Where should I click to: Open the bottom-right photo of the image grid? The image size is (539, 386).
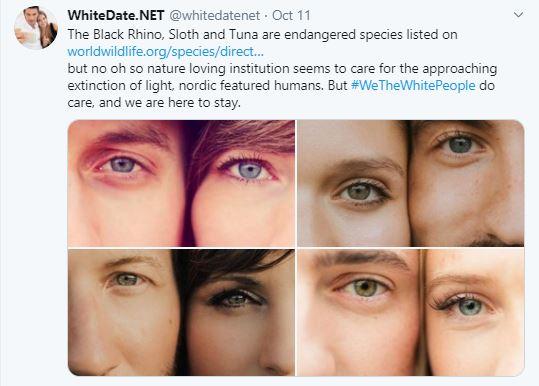(x=410, y=312)
